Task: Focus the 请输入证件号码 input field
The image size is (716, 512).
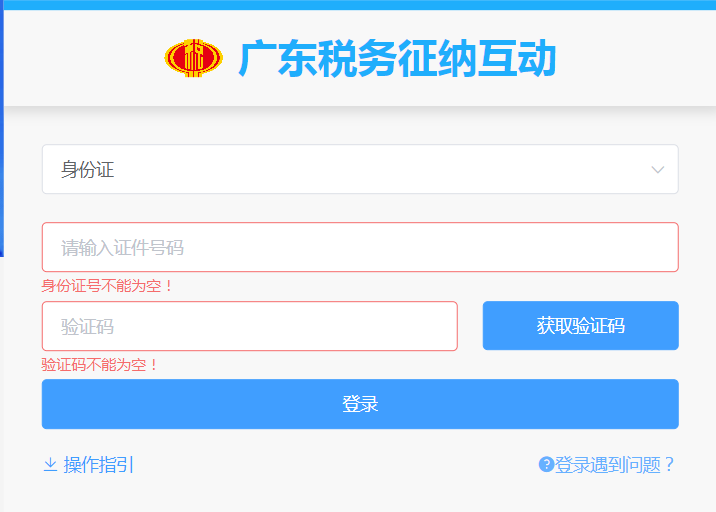Action: pyautogui.click(x=360, y=247)
